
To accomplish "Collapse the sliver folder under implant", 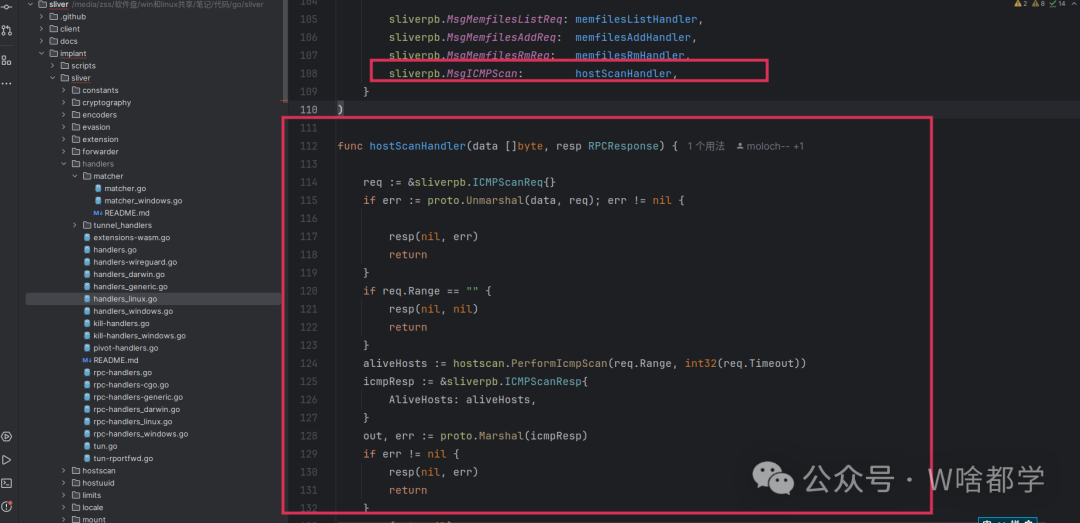I will (53, 78).
